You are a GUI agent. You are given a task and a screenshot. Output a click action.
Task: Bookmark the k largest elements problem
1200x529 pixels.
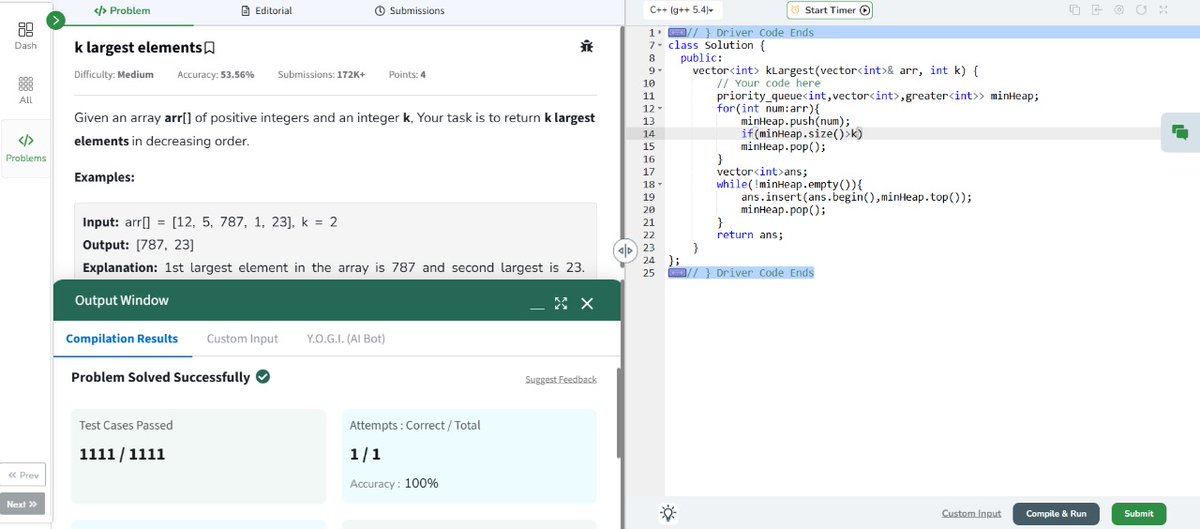point(210,47)
